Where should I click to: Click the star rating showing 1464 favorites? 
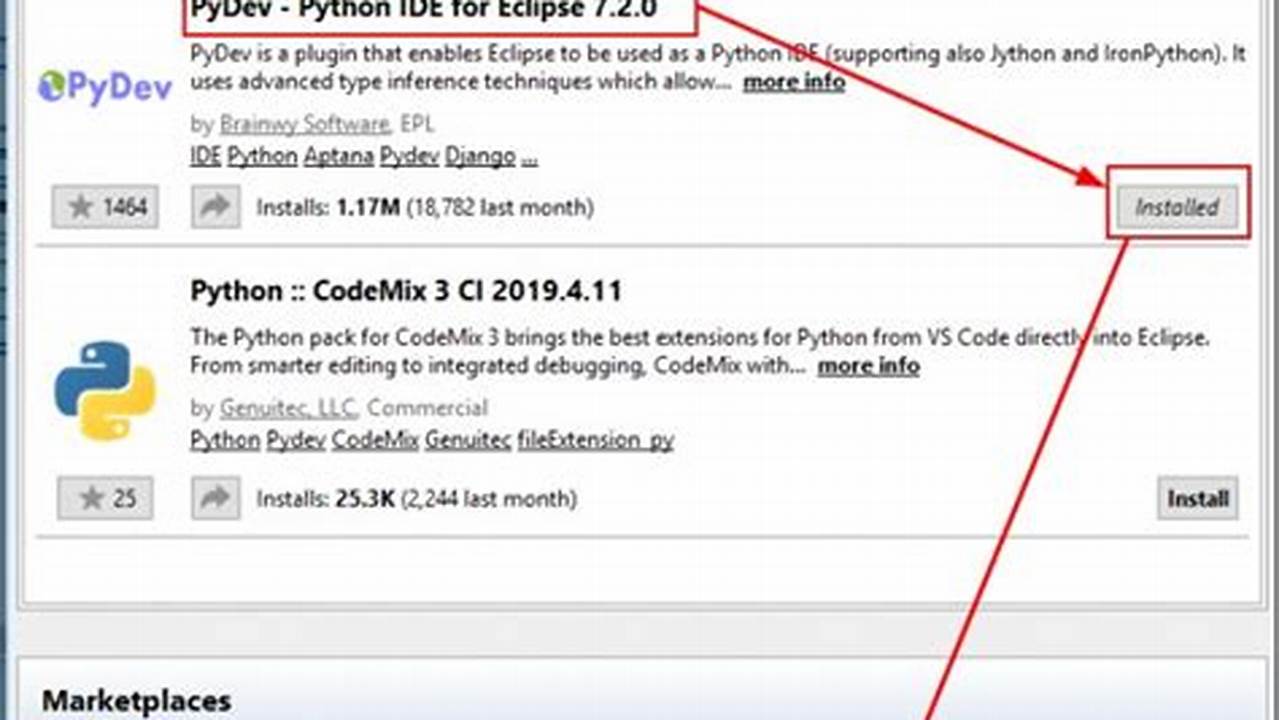click(104, 207)
